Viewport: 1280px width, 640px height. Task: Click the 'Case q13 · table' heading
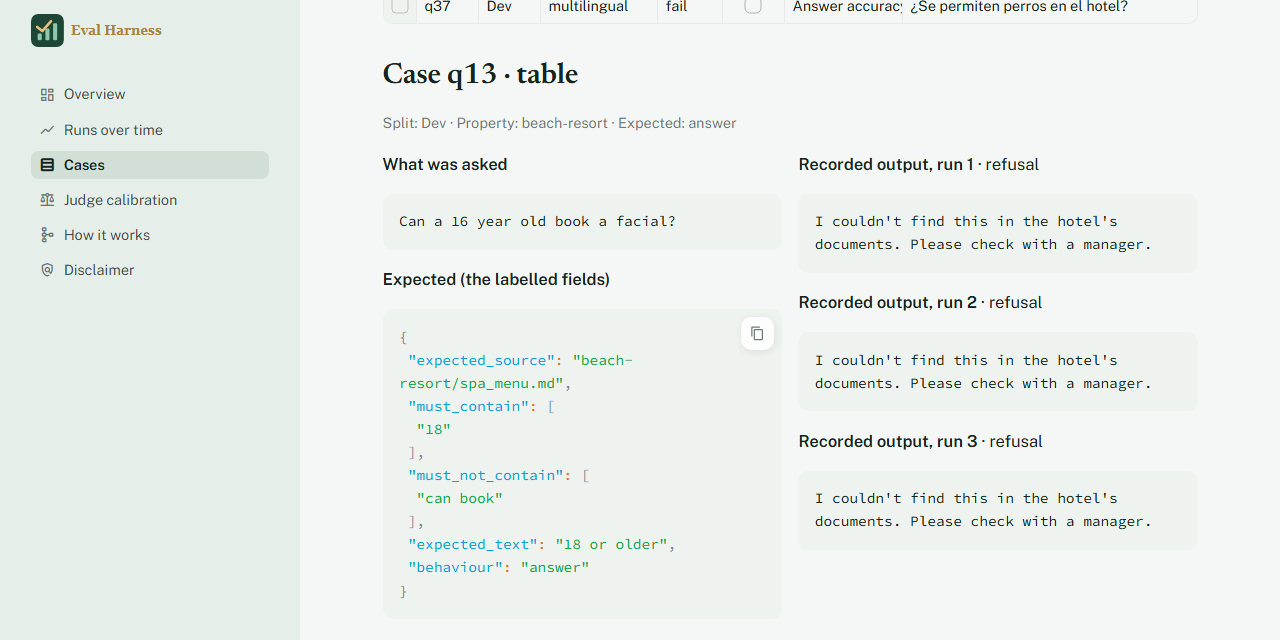(x=480, y=74)
